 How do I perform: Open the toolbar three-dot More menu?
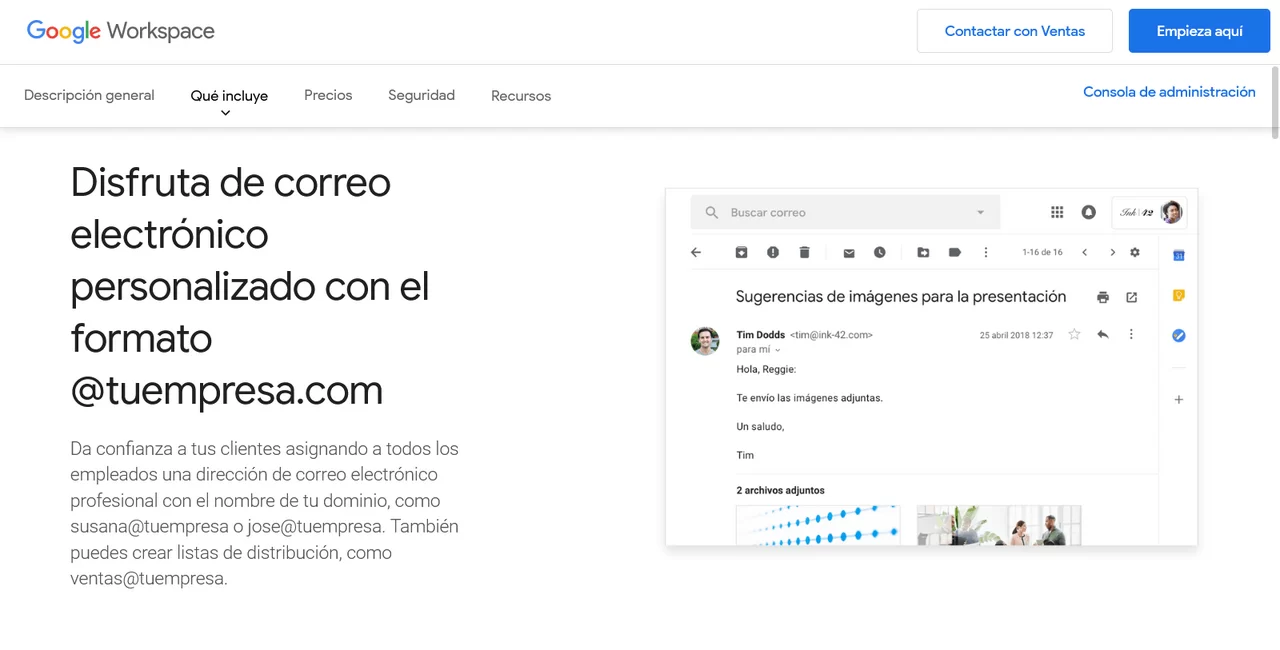coord(986,252)
